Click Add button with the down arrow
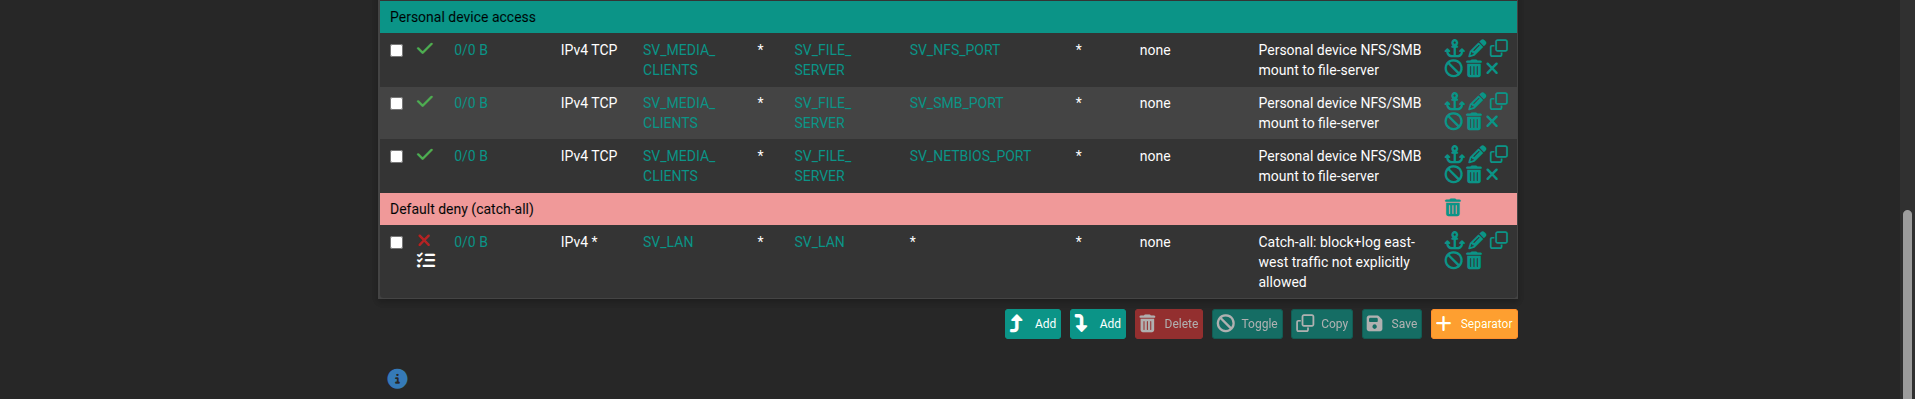Image resolution: width=1915 pixels, height=399 pixels. 1098,324
